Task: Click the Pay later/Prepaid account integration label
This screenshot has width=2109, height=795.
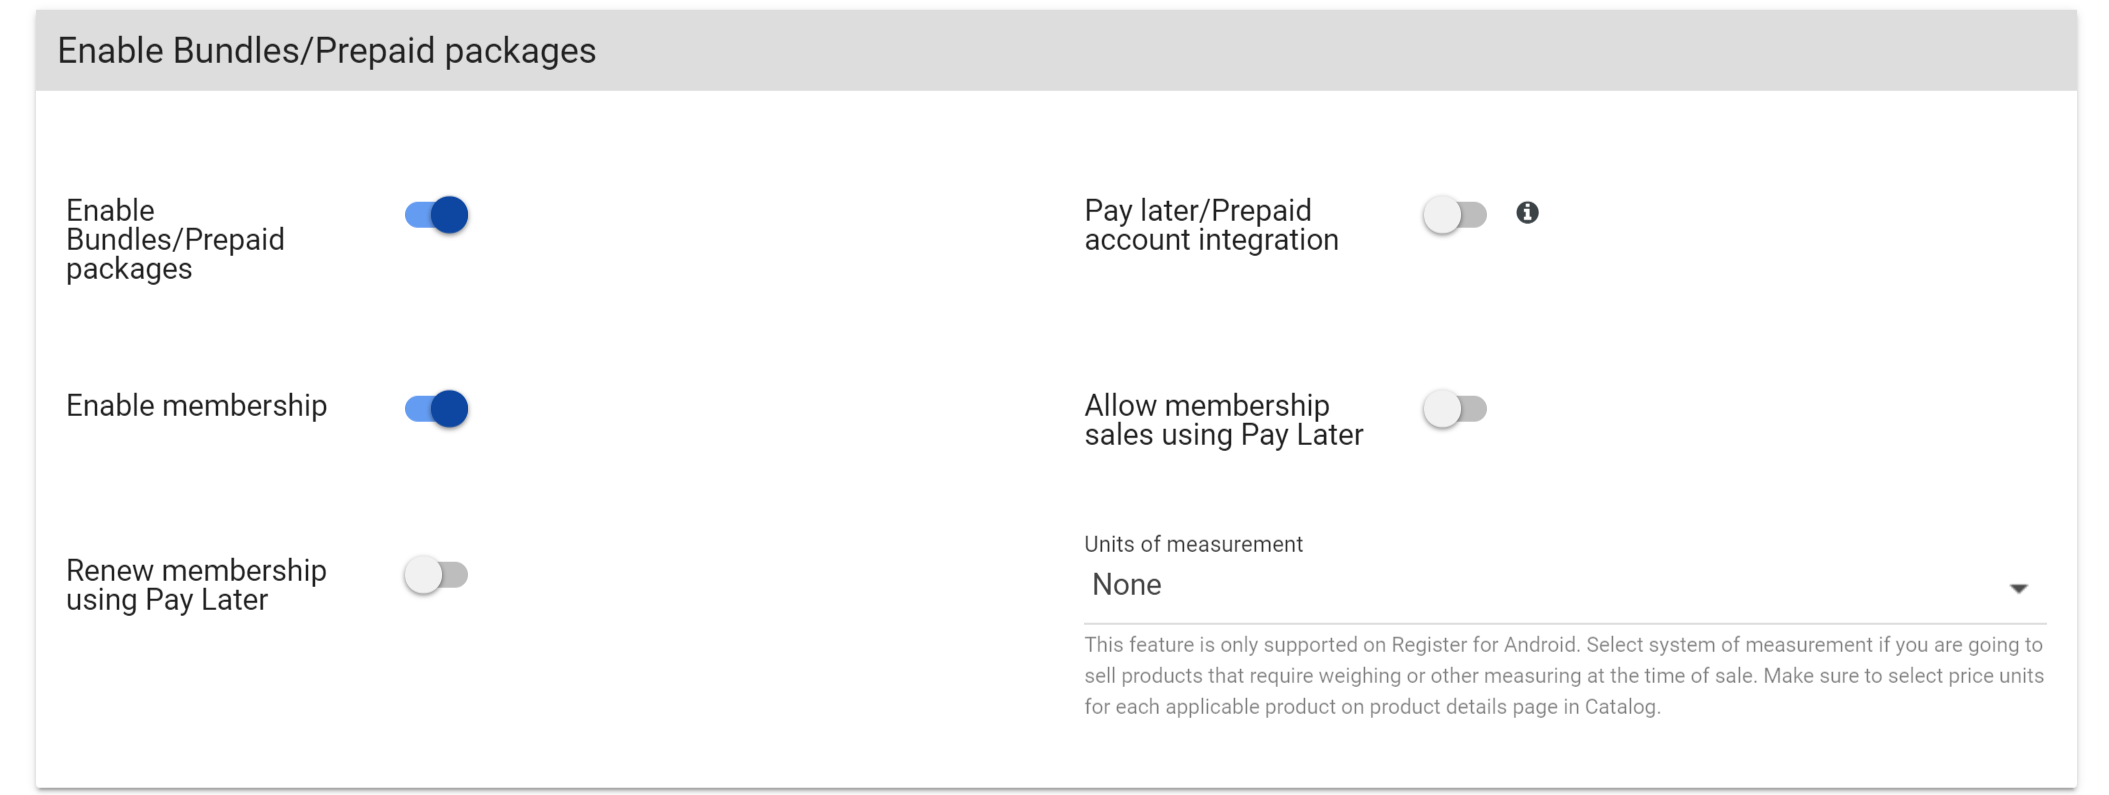Action: pos(1211,225)
